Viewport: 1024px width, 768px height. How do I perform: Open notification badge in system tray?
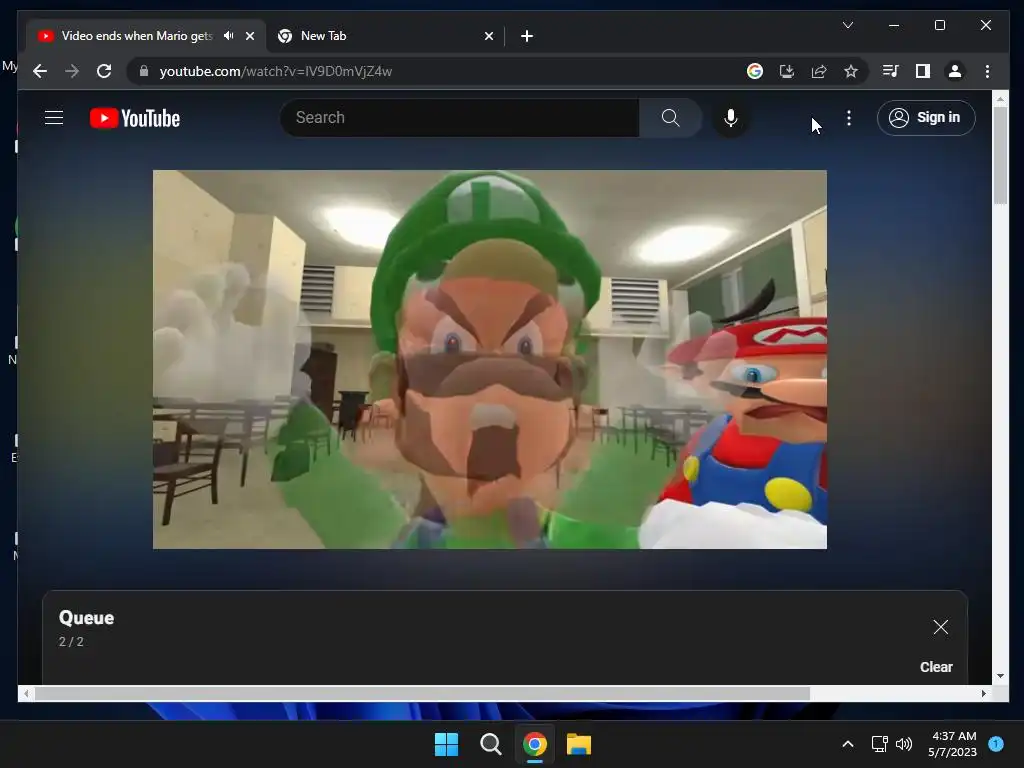click(x=996, y=743)
